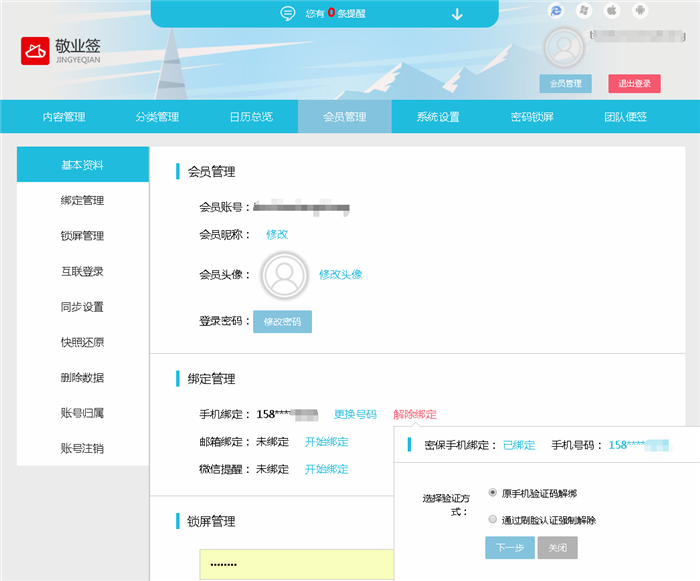700x581 pixels.
Task: Click the user avatar in the header
Action: coord(564,48)
